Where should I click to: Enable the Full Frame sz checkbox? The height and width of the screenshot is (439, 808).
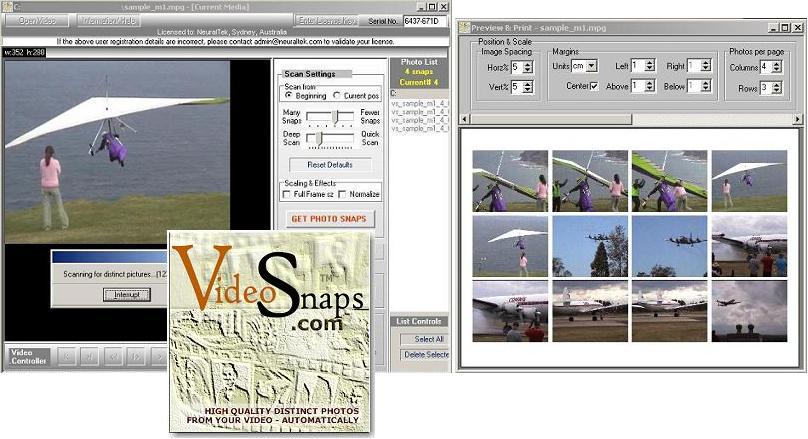pos(288,194)
